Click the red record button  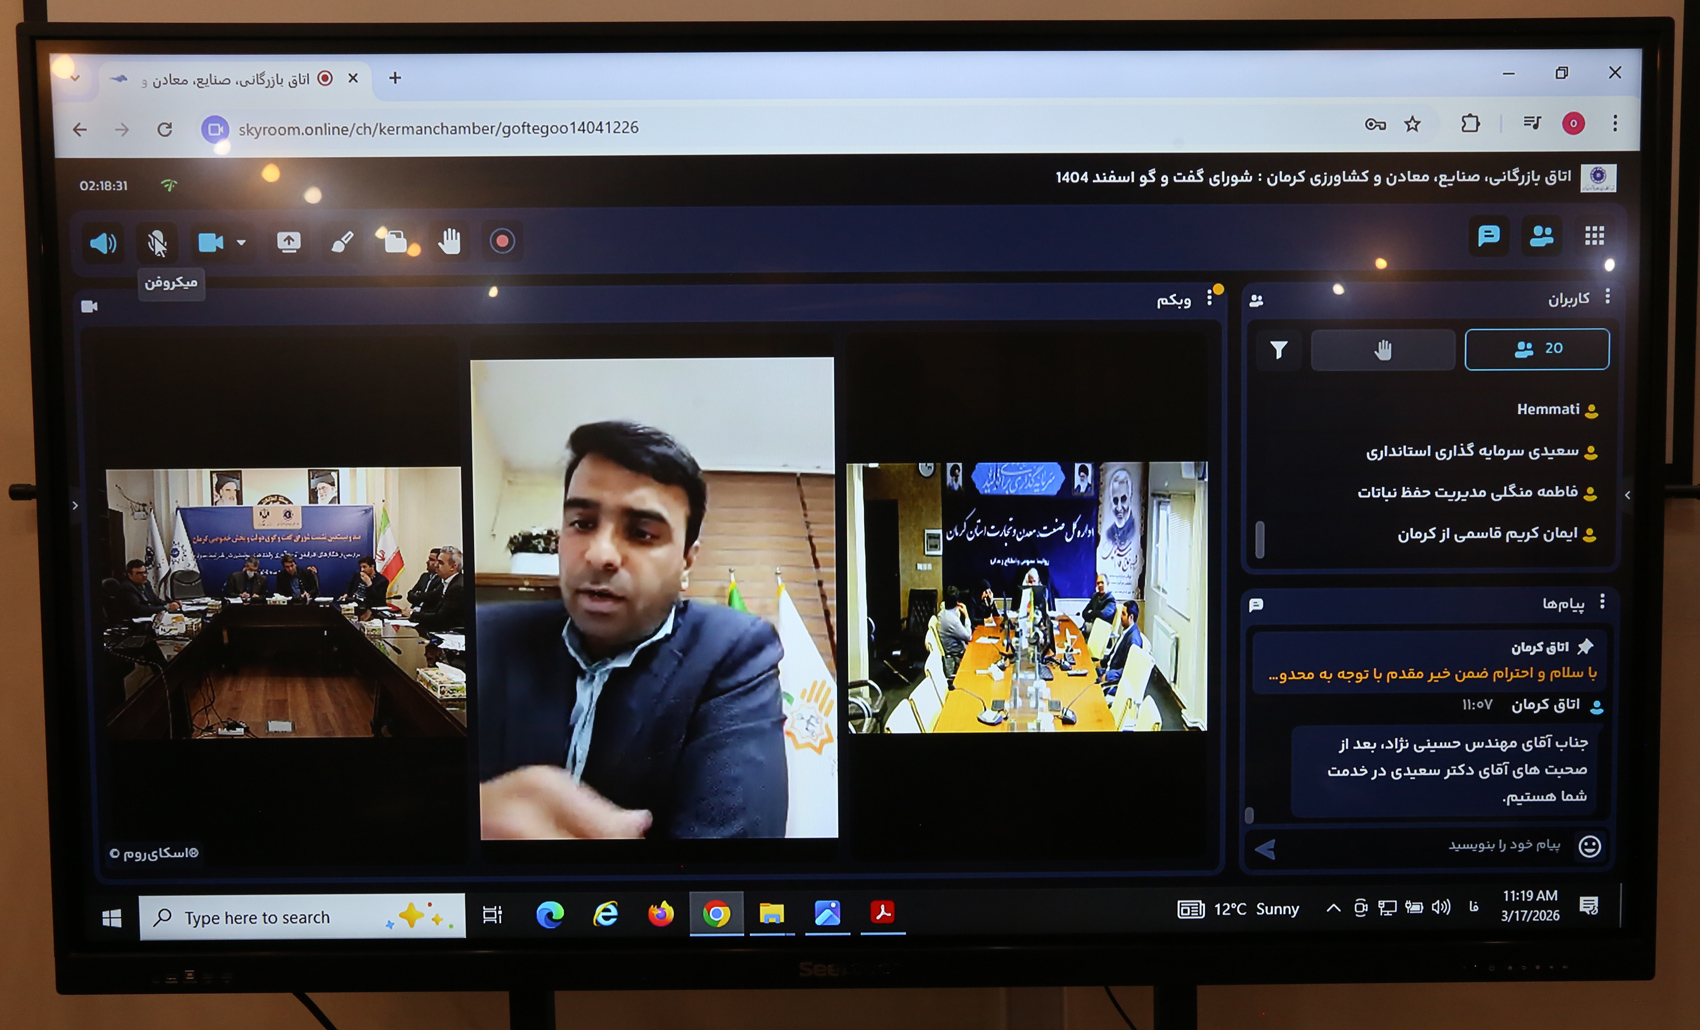(502, 241)
